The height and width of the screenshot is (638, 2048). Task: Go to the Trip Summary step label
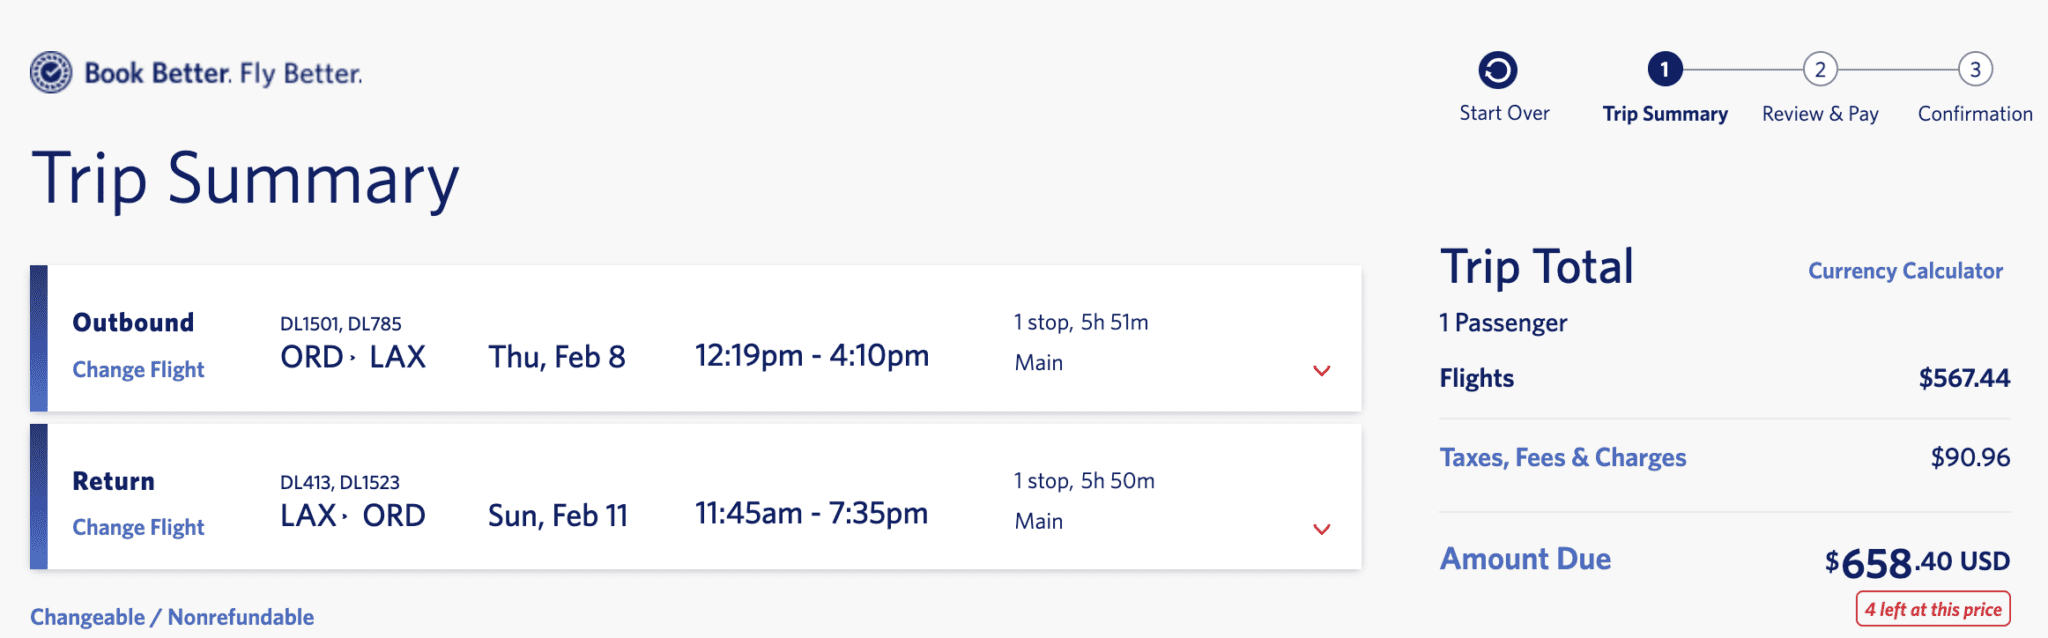tap(1664, 113)
